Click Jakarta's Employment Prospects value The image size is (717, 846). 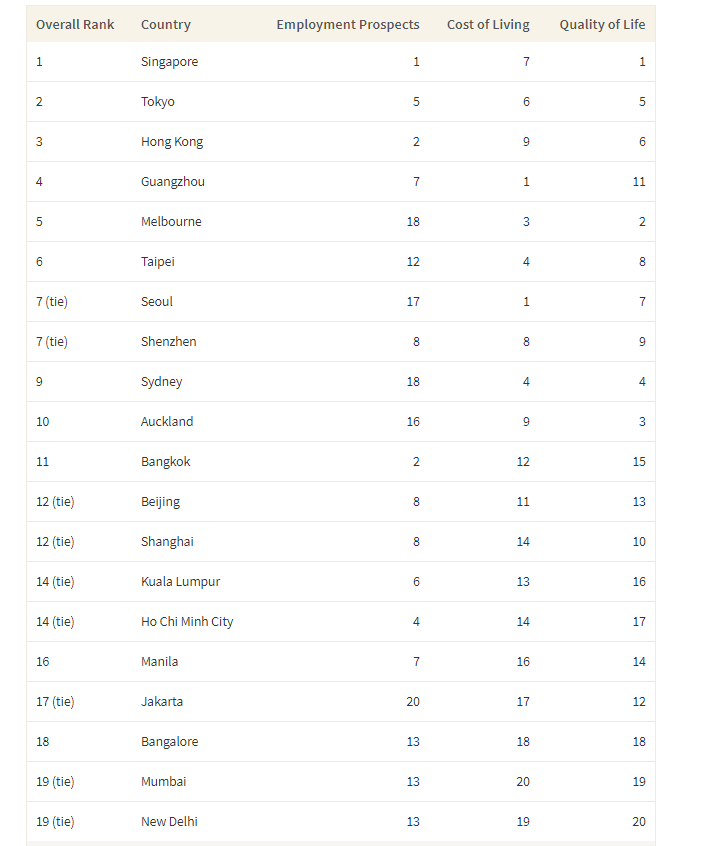pyautogui.click(x=413, y=702)
